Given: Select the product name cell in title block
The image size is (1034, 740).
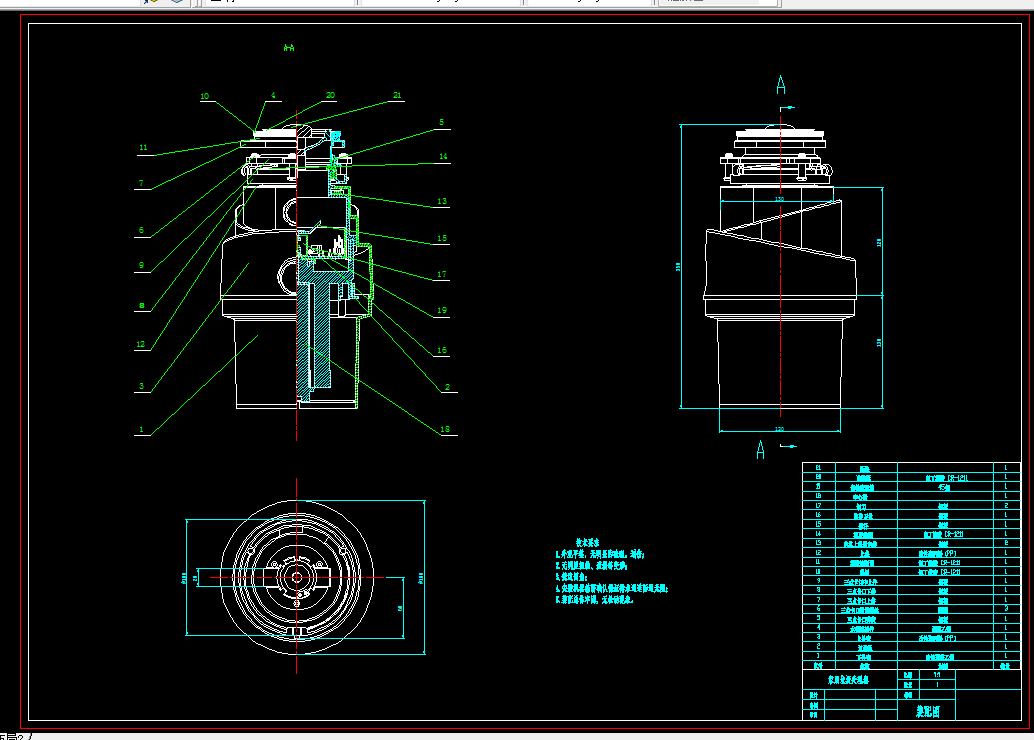Looking at the screenshot, I should coord(849,679).
